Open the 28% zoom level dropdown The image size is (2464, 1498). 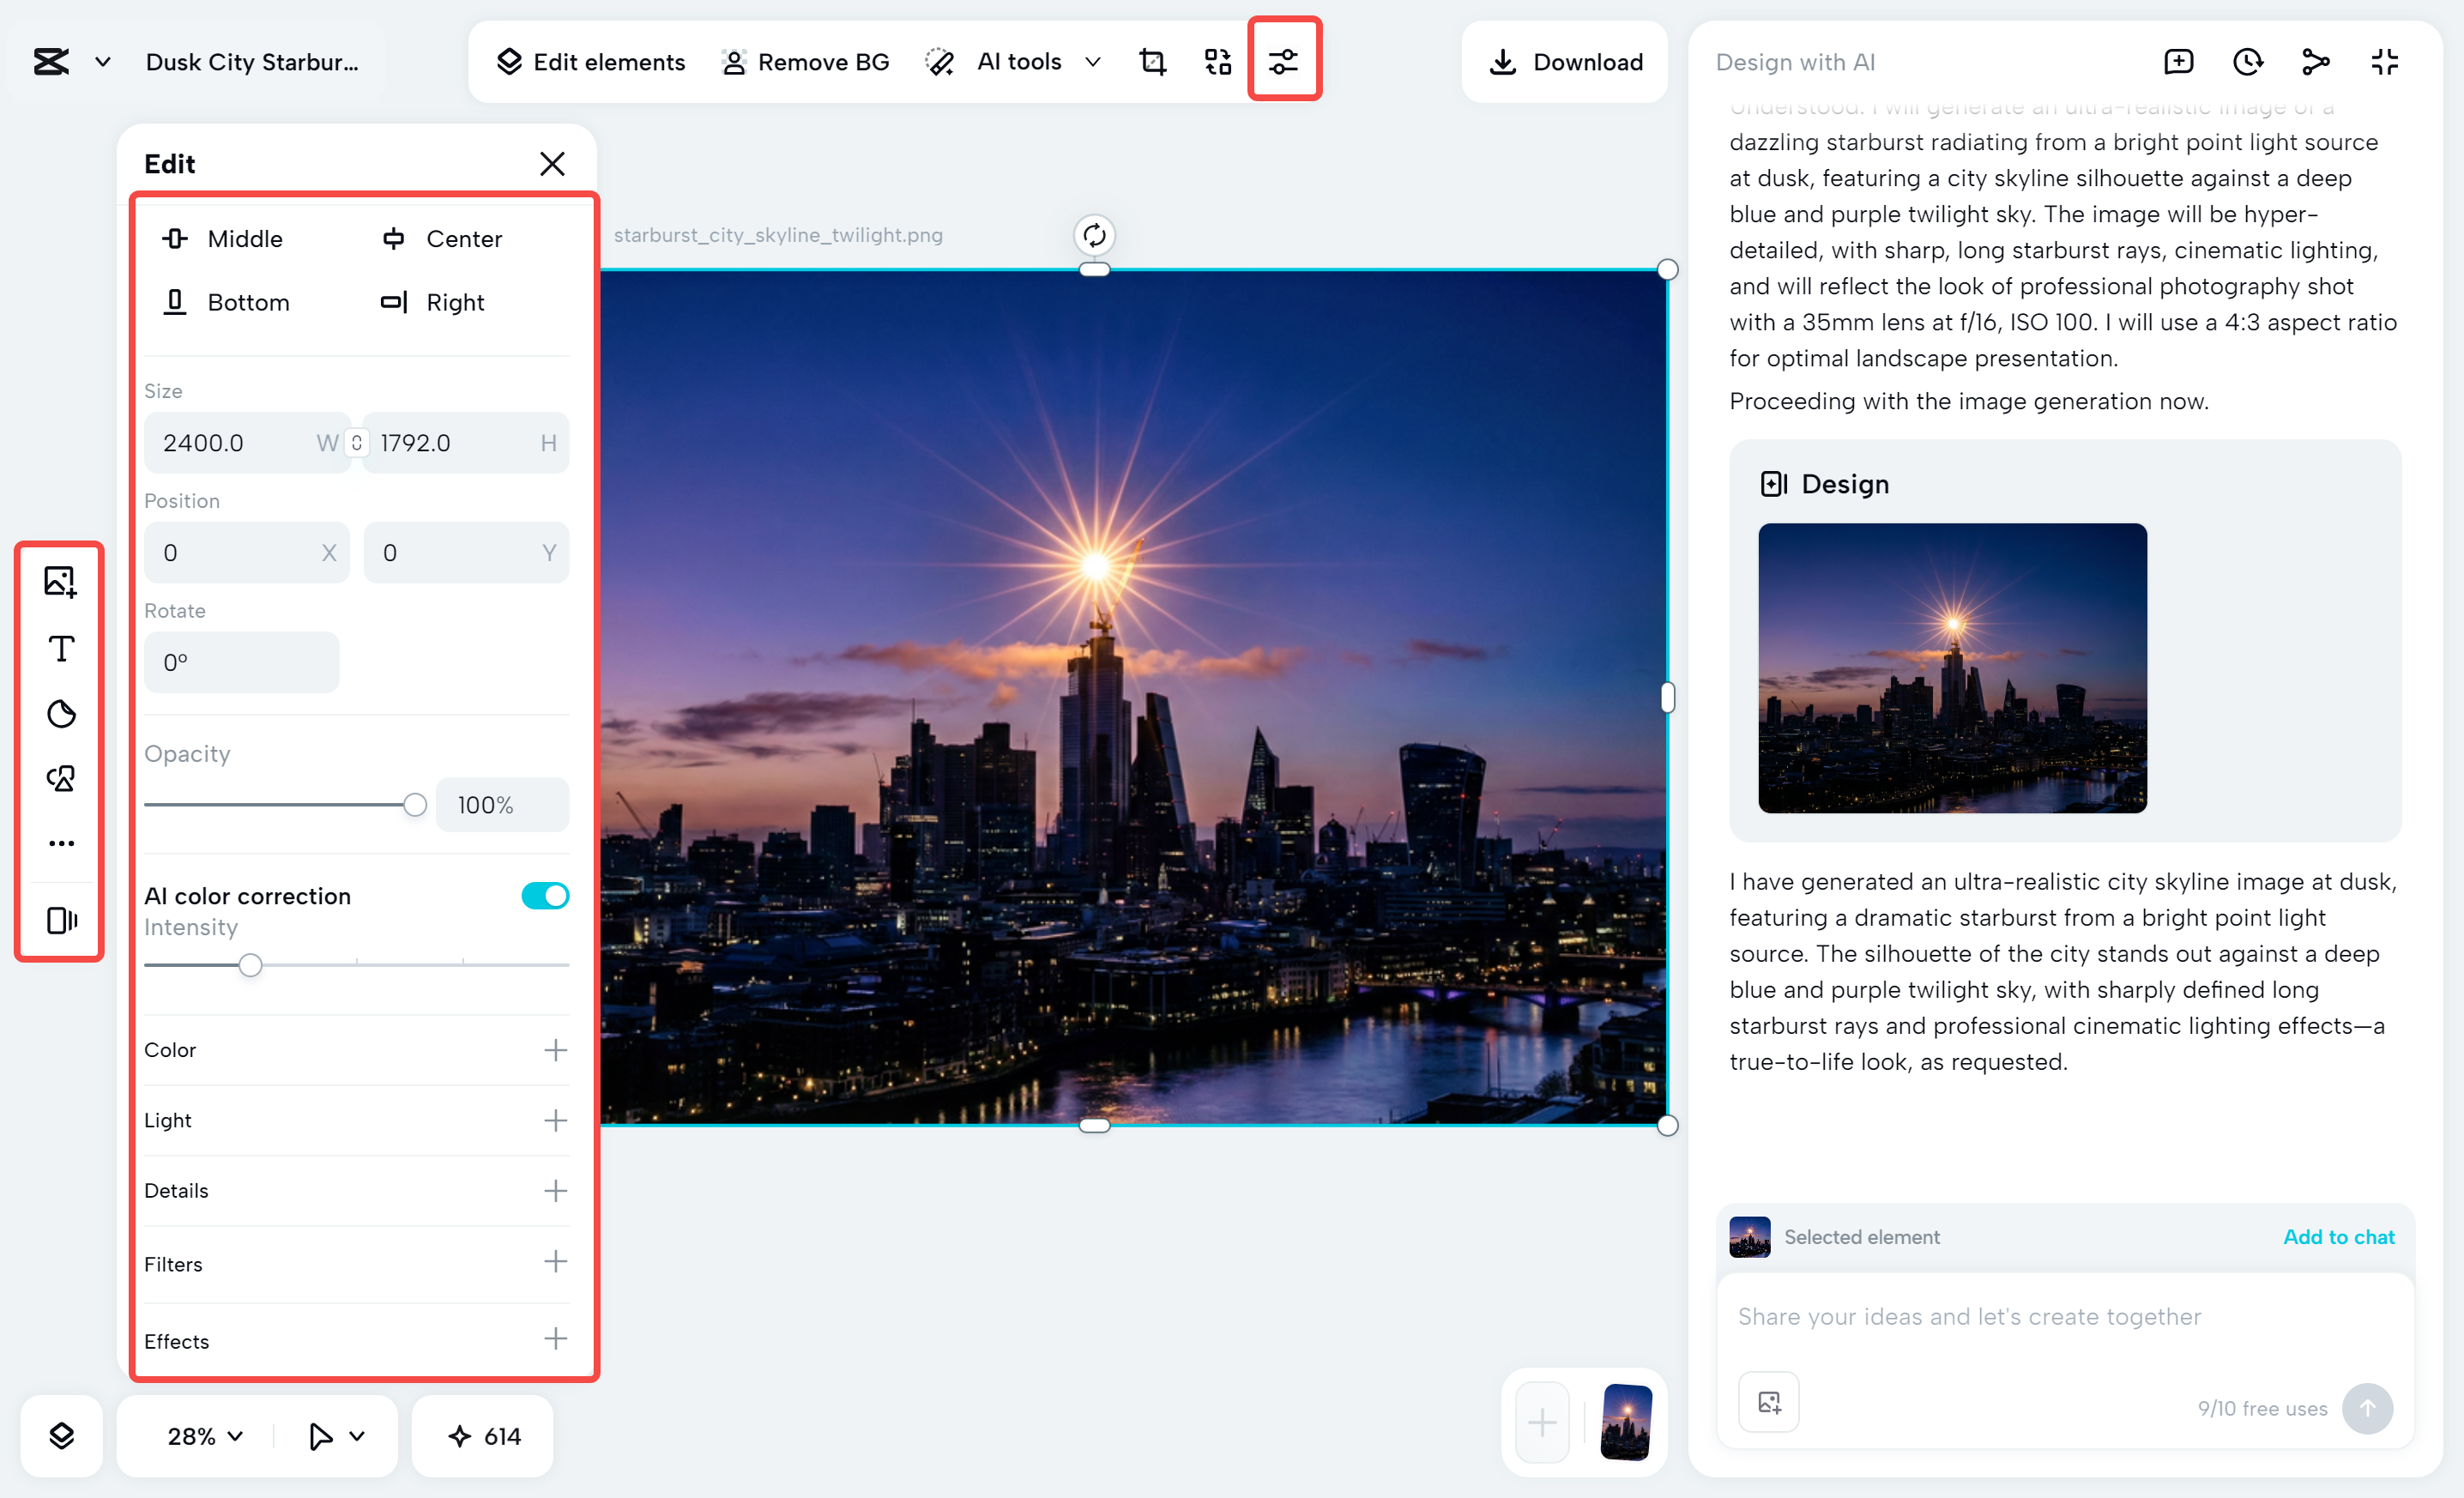tap(205, 1436)
